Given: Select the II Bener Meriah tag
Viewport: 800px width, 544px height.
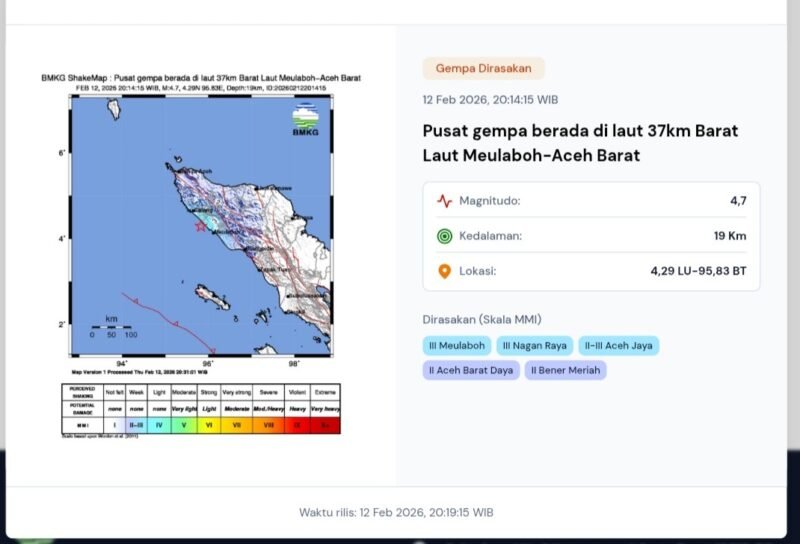Looking at the screenshot, I should tap(565, 370).
